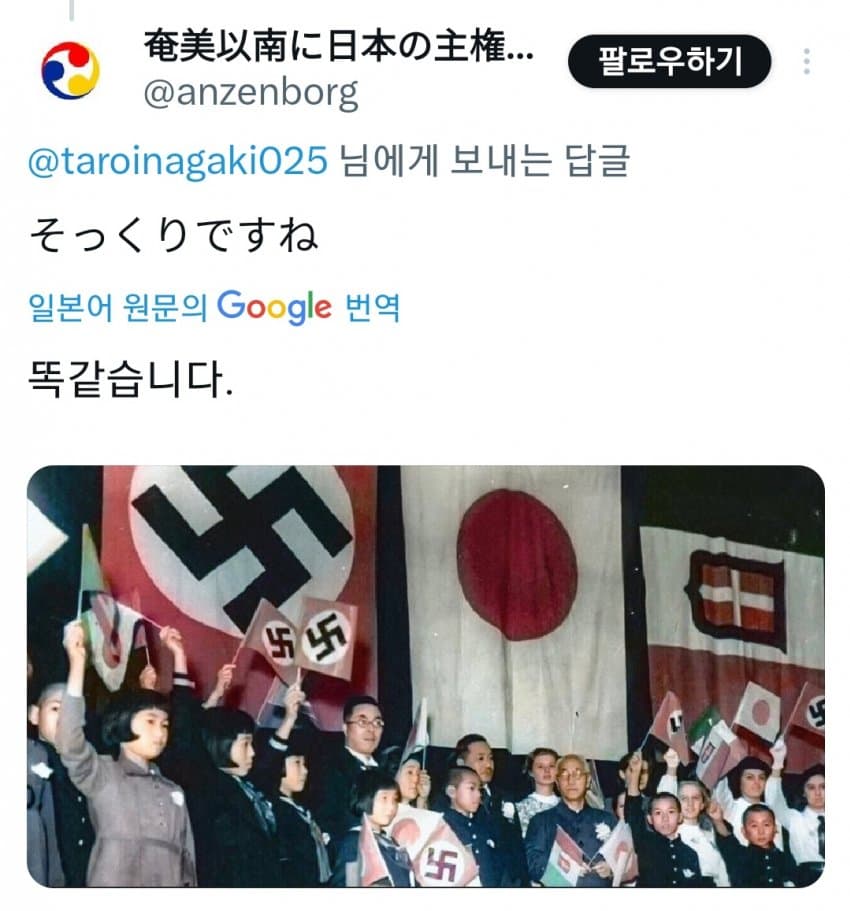Open the three-dot more options menu

(x=806, y=62)
